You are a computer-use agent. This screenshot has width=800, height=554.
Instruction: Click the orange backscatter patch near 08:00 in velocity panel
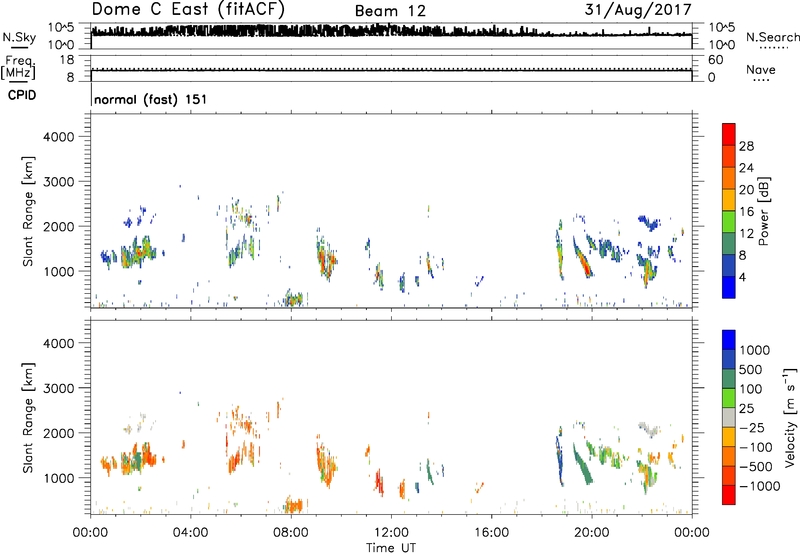pos(294,505)
